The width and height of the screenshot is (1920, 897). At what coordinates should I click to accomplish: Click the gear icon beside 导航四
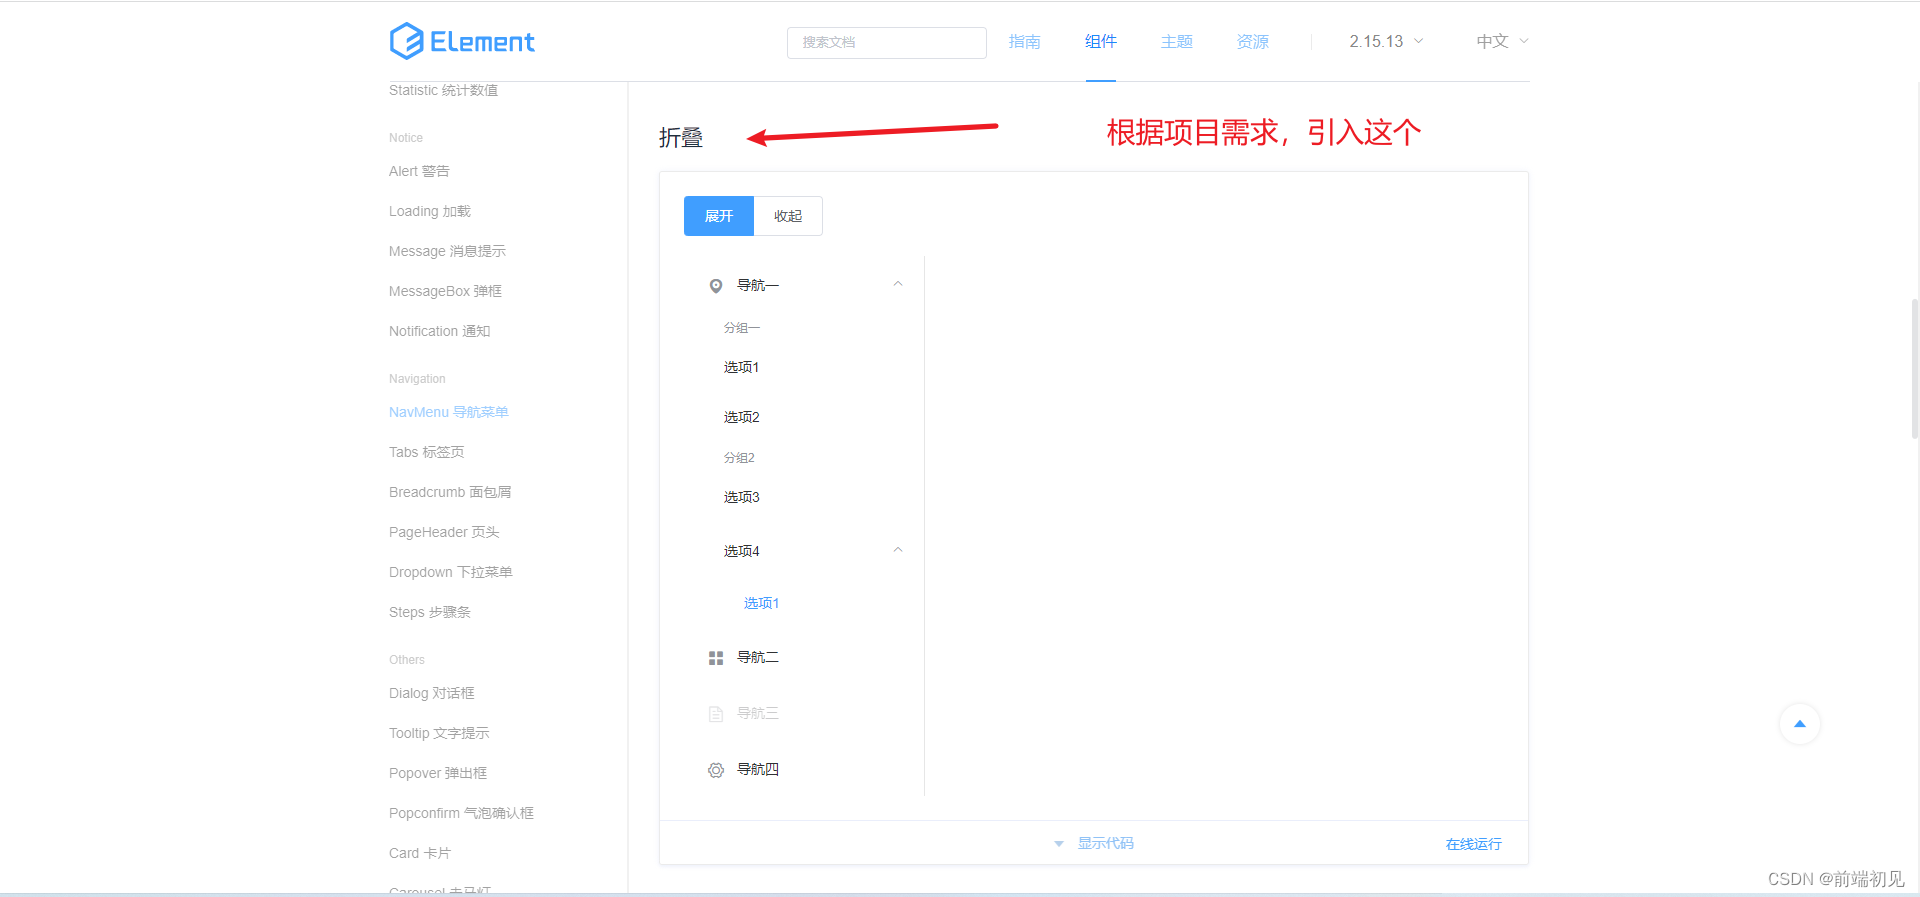pyautogui.click(x=716, y=770)
